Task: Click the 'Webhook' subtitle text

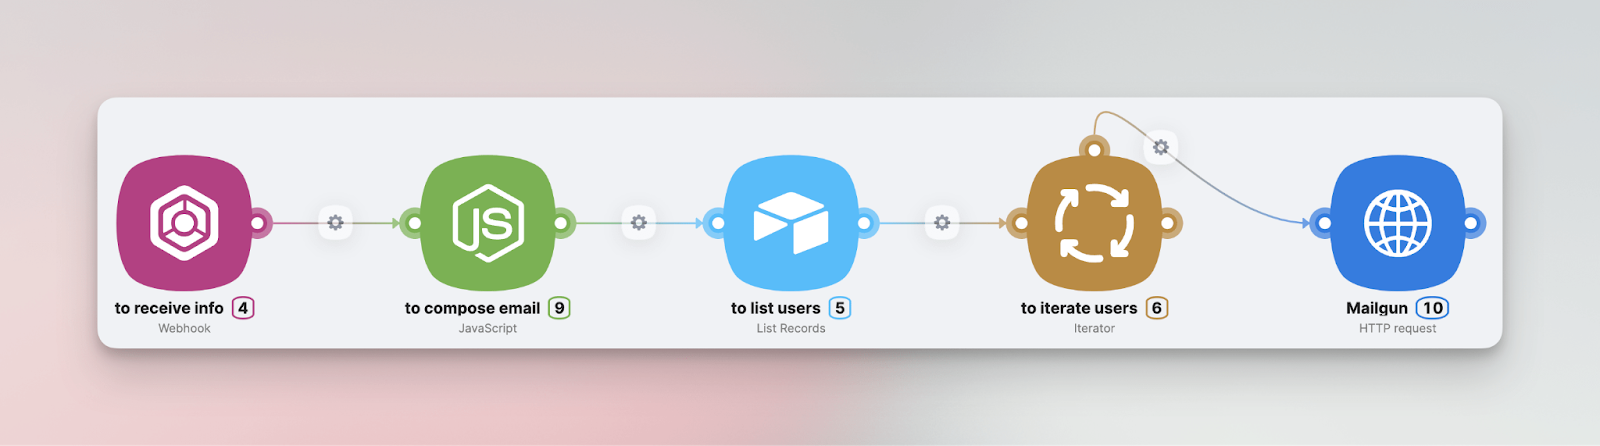Action: click(184, 328)
